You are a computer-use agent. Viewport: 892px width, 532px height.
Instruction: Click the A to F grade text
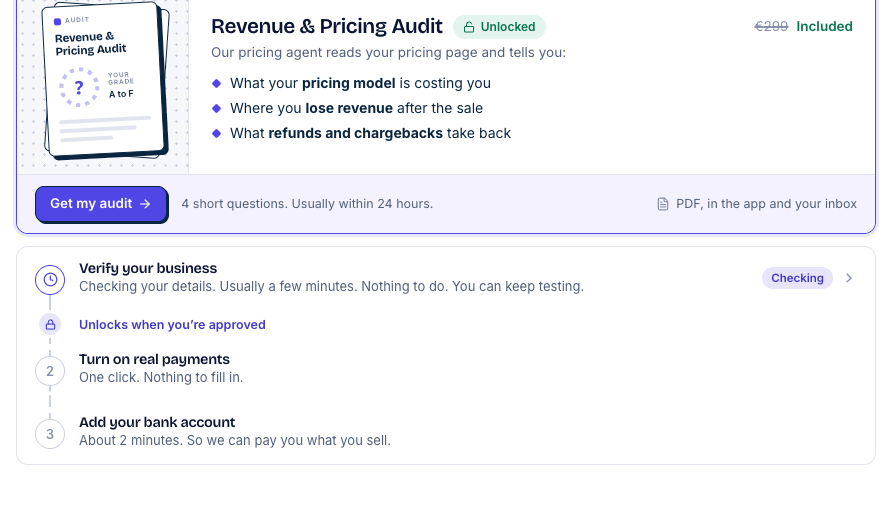pos(121,94)
